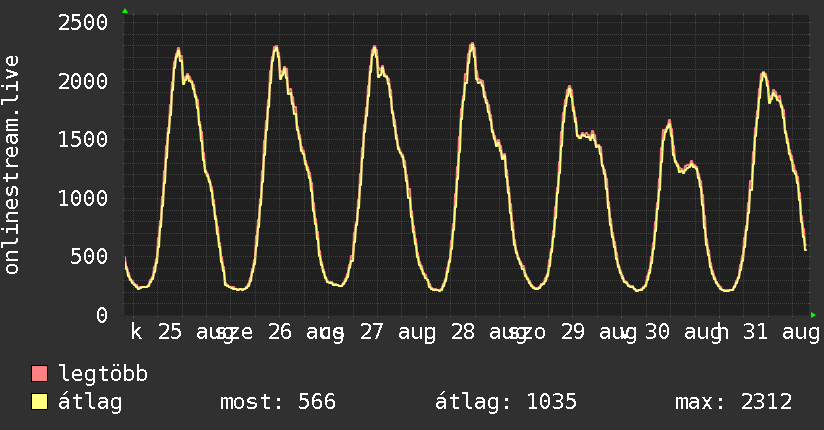
Task: Click the y-axis label 0
Action: tap(102, 315)
